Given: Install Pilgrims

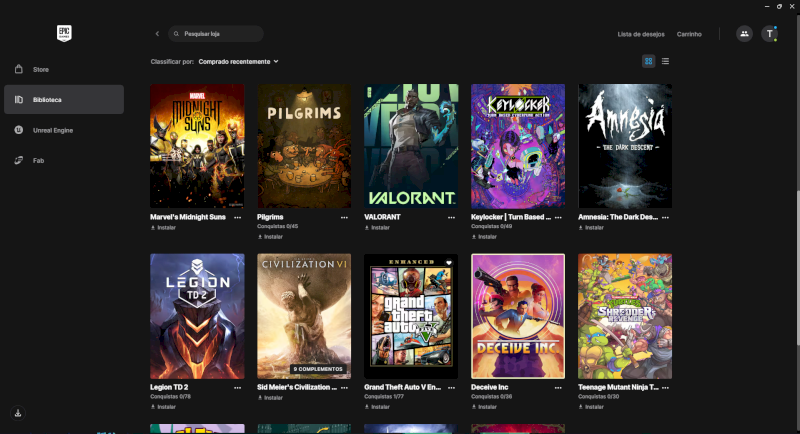Looking at the screenshot, I should click(270, 237).
